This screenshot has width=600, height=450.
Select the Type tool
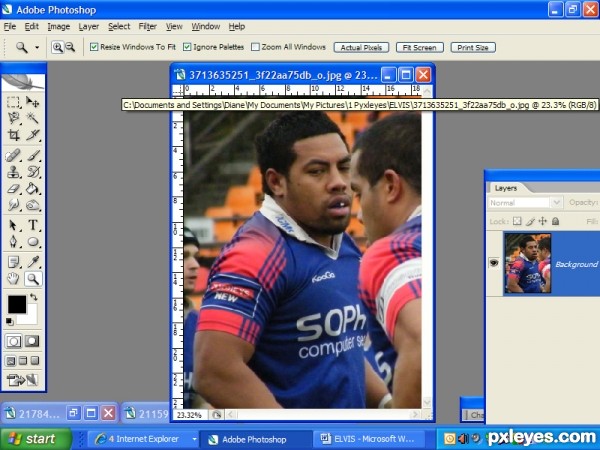pos(33,225)
